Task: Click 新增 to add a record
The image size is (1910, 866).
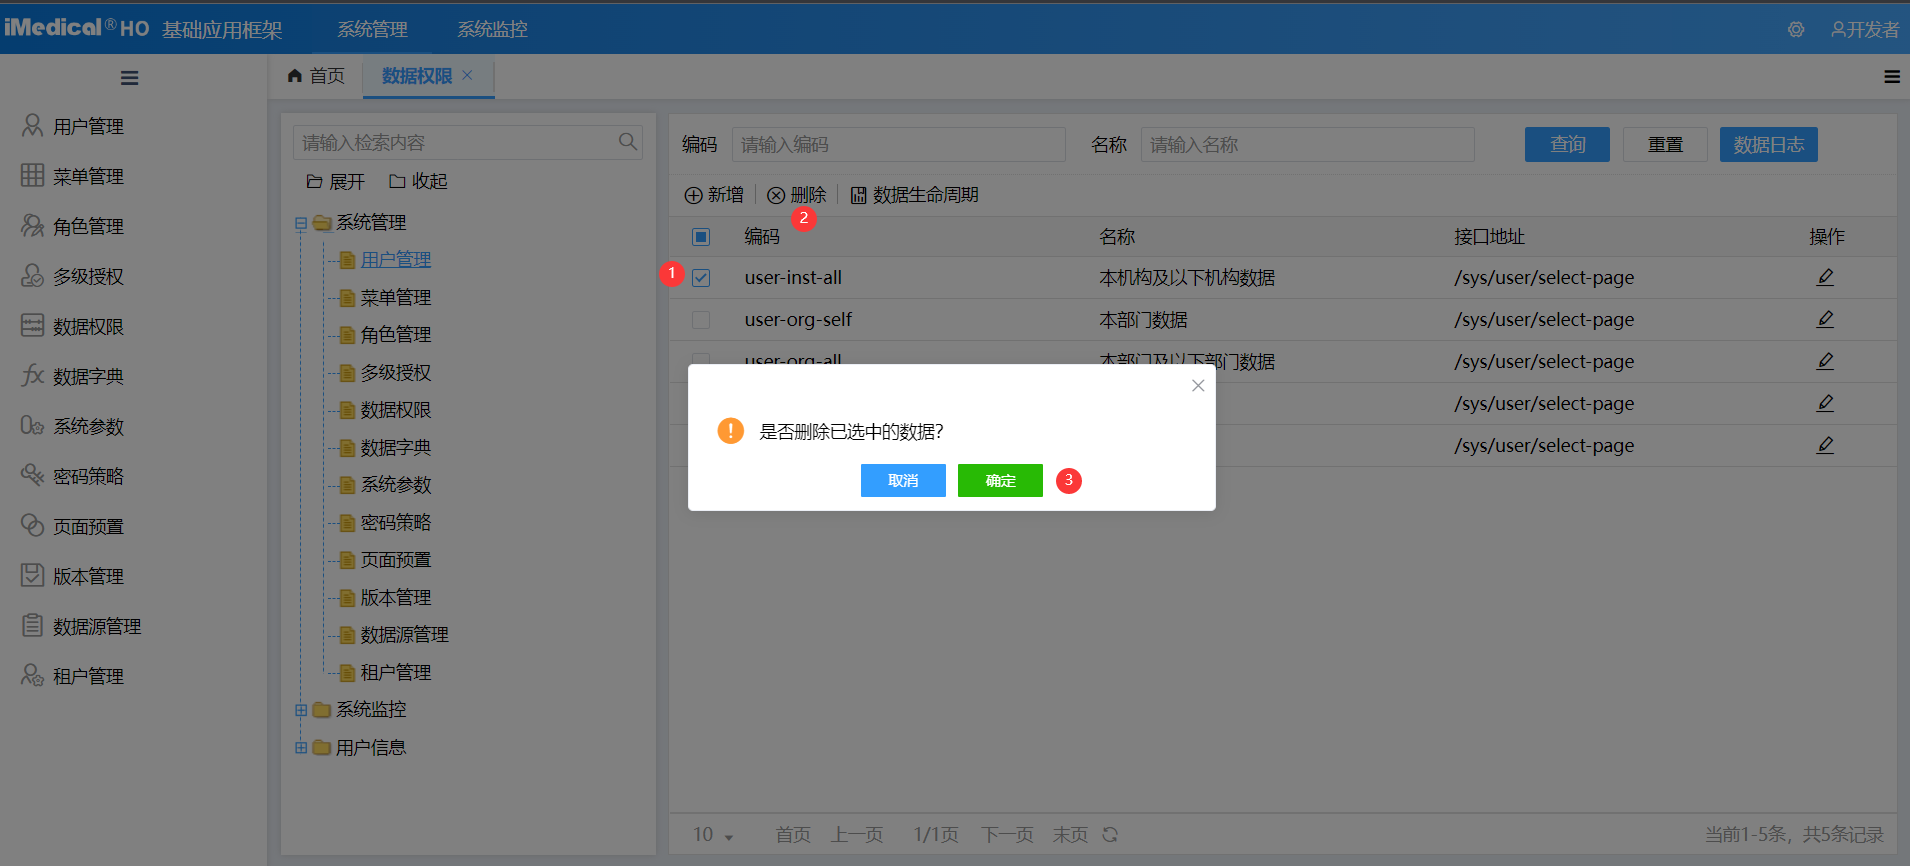Action: point(714,195)
